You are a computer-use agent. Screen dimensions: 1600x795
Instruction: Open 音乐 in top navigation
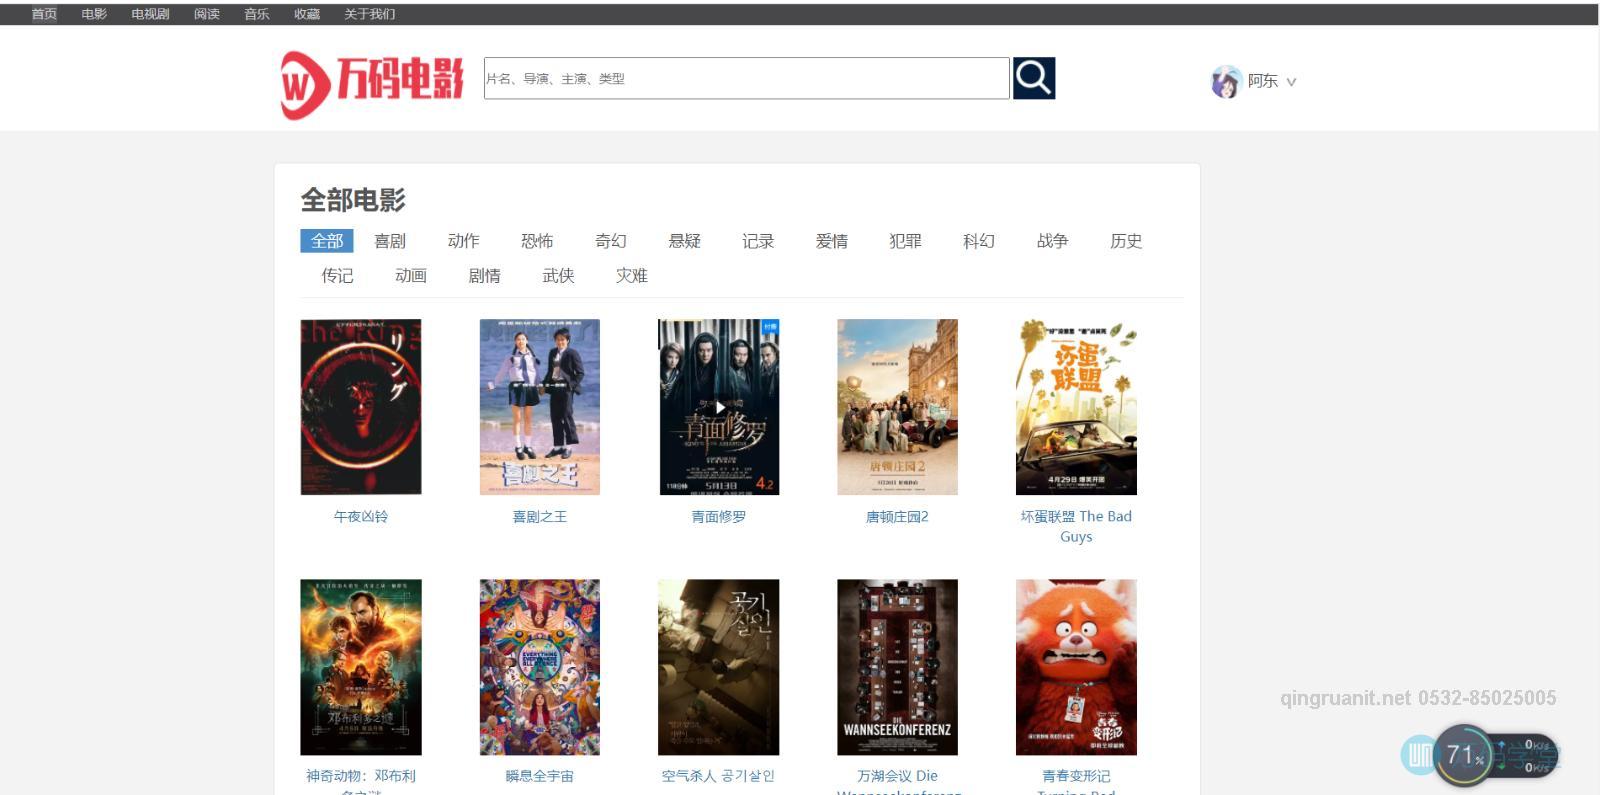point(257,14)
